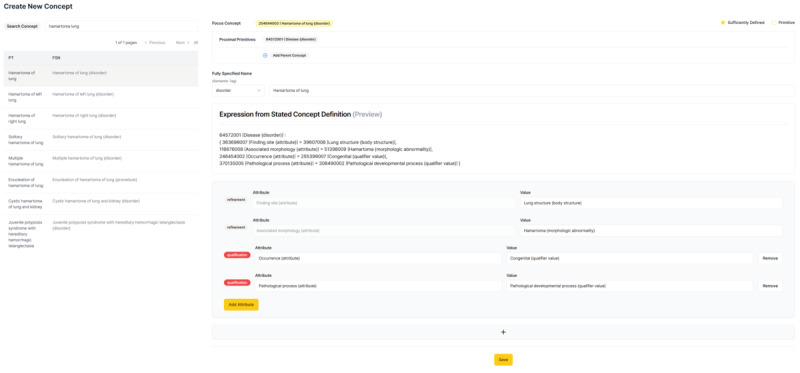
Task: Click the 363698007 Finding site expression line
Action: click(308, 142)
